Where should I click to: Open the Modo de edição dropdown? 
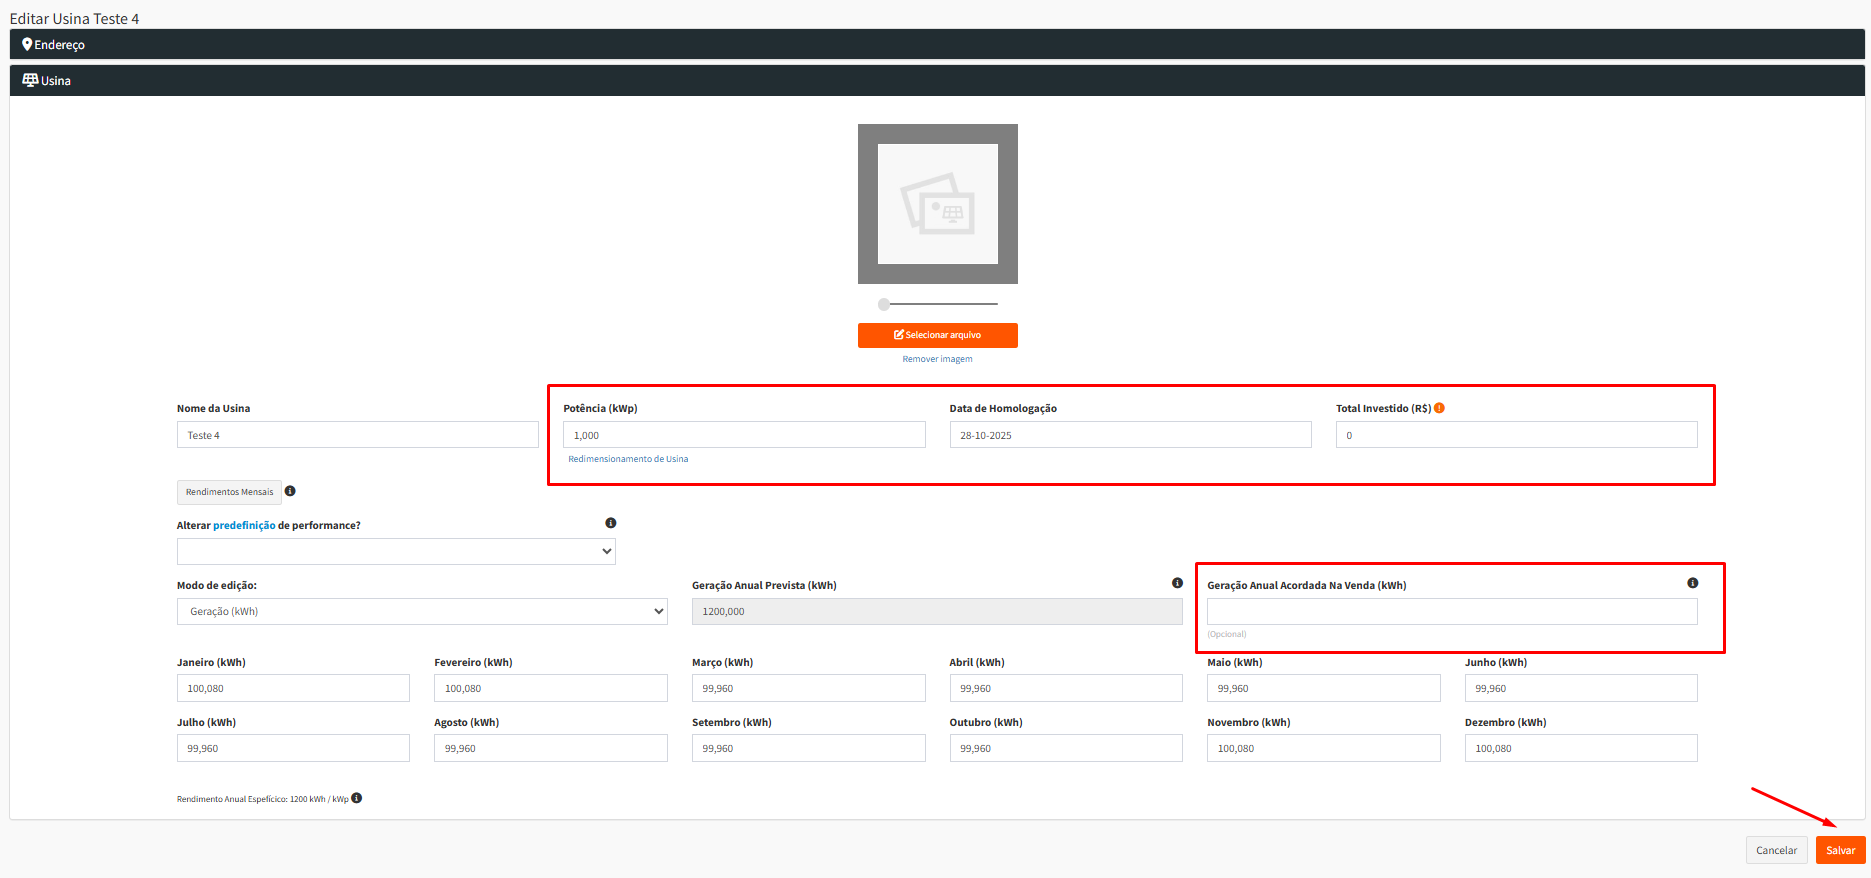click(421, 611)
